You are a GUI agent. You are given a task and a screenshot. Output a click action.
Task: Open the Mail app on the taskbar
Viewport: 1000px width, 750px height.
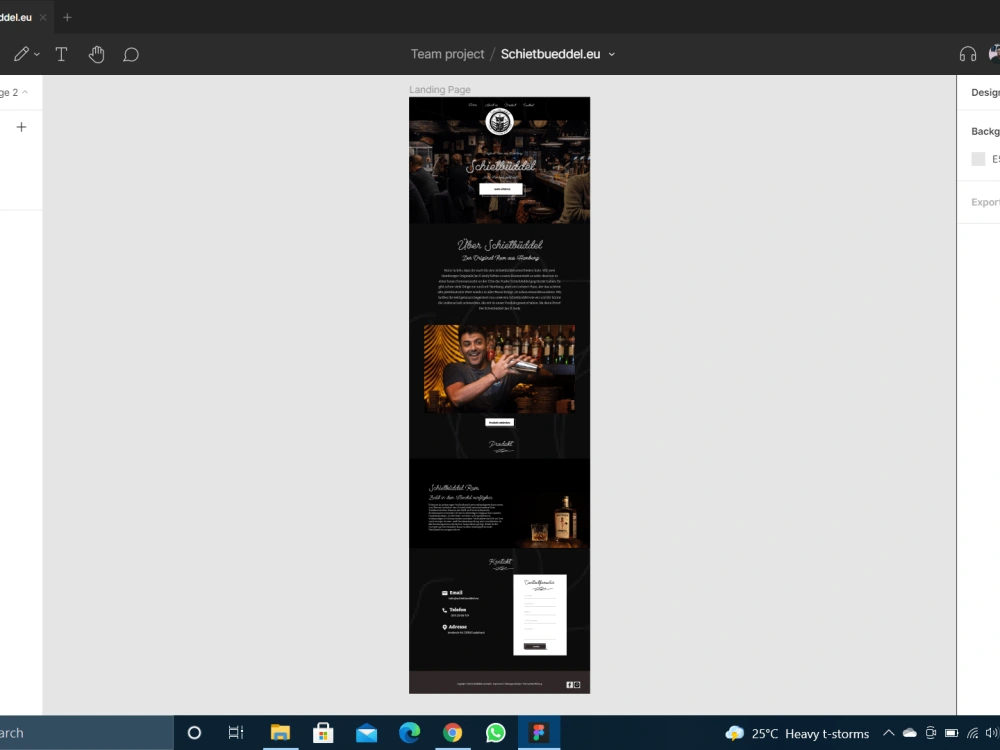point(366,733)
